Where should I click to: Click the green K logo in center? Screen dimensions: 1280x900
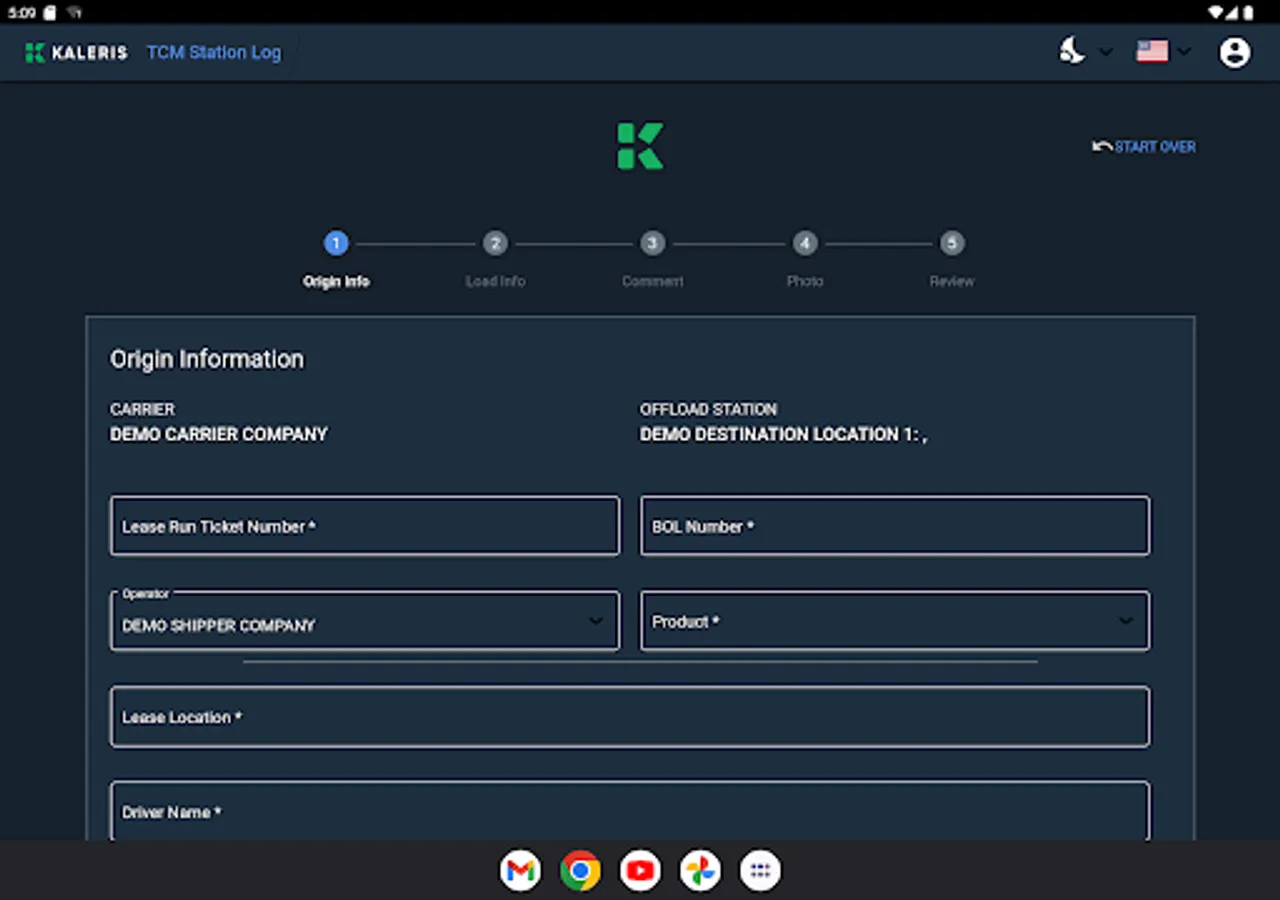(640, 146)
